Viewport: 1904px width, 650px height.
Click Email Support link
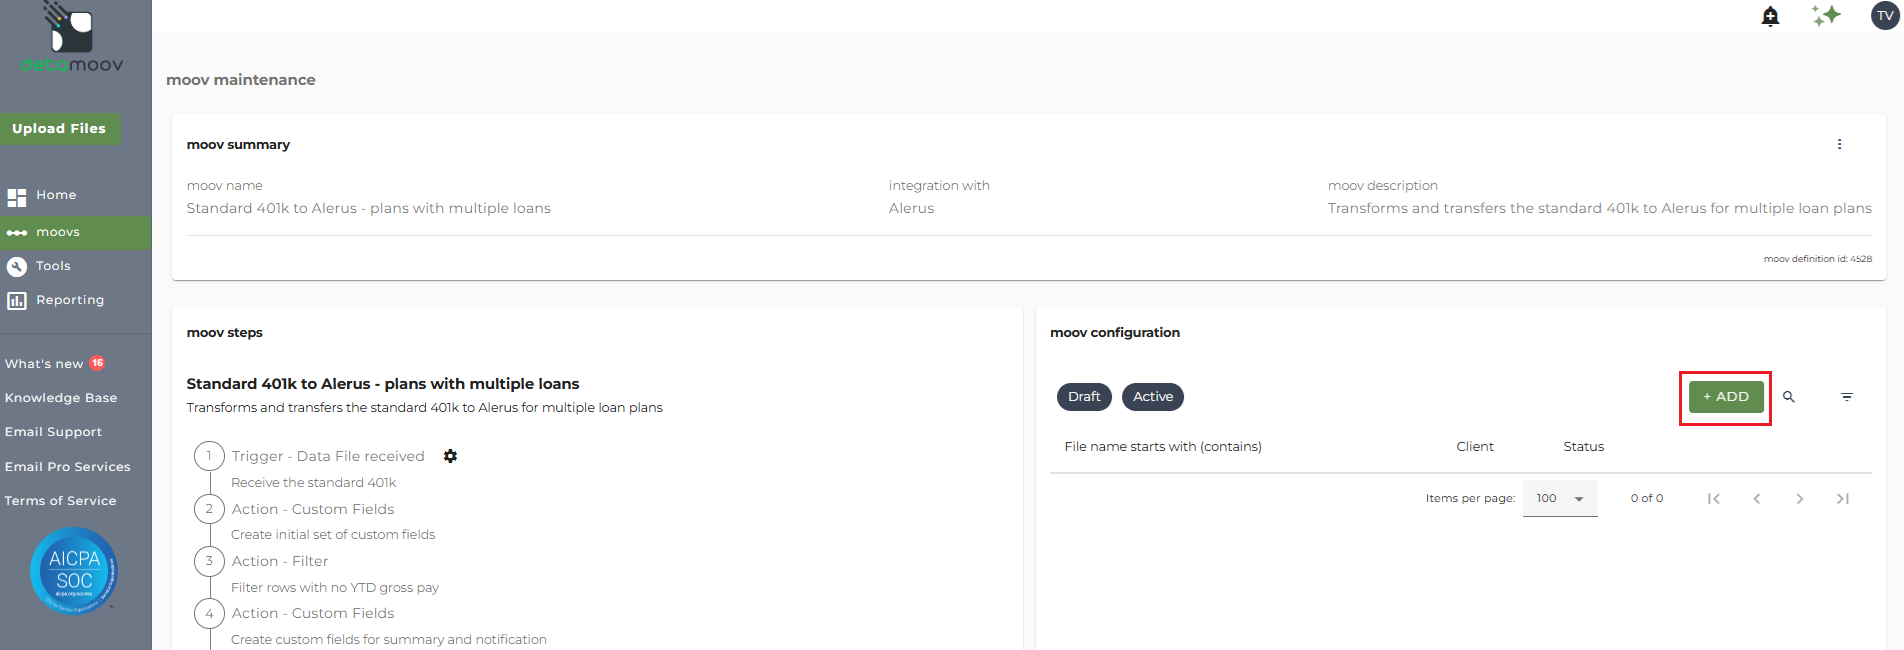pos(53,432)
